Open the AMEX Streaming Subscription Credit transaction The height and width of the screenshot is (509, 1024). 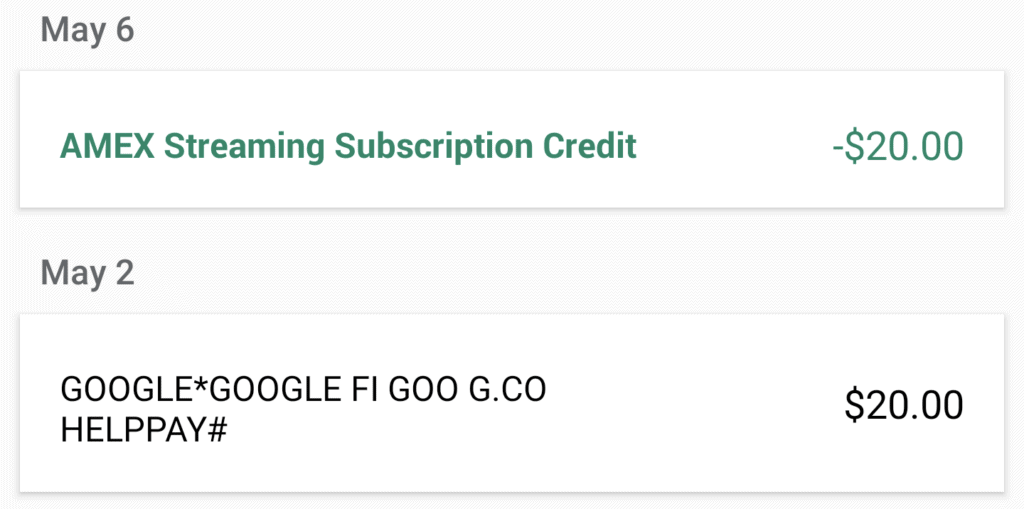[x=512, y=139]
